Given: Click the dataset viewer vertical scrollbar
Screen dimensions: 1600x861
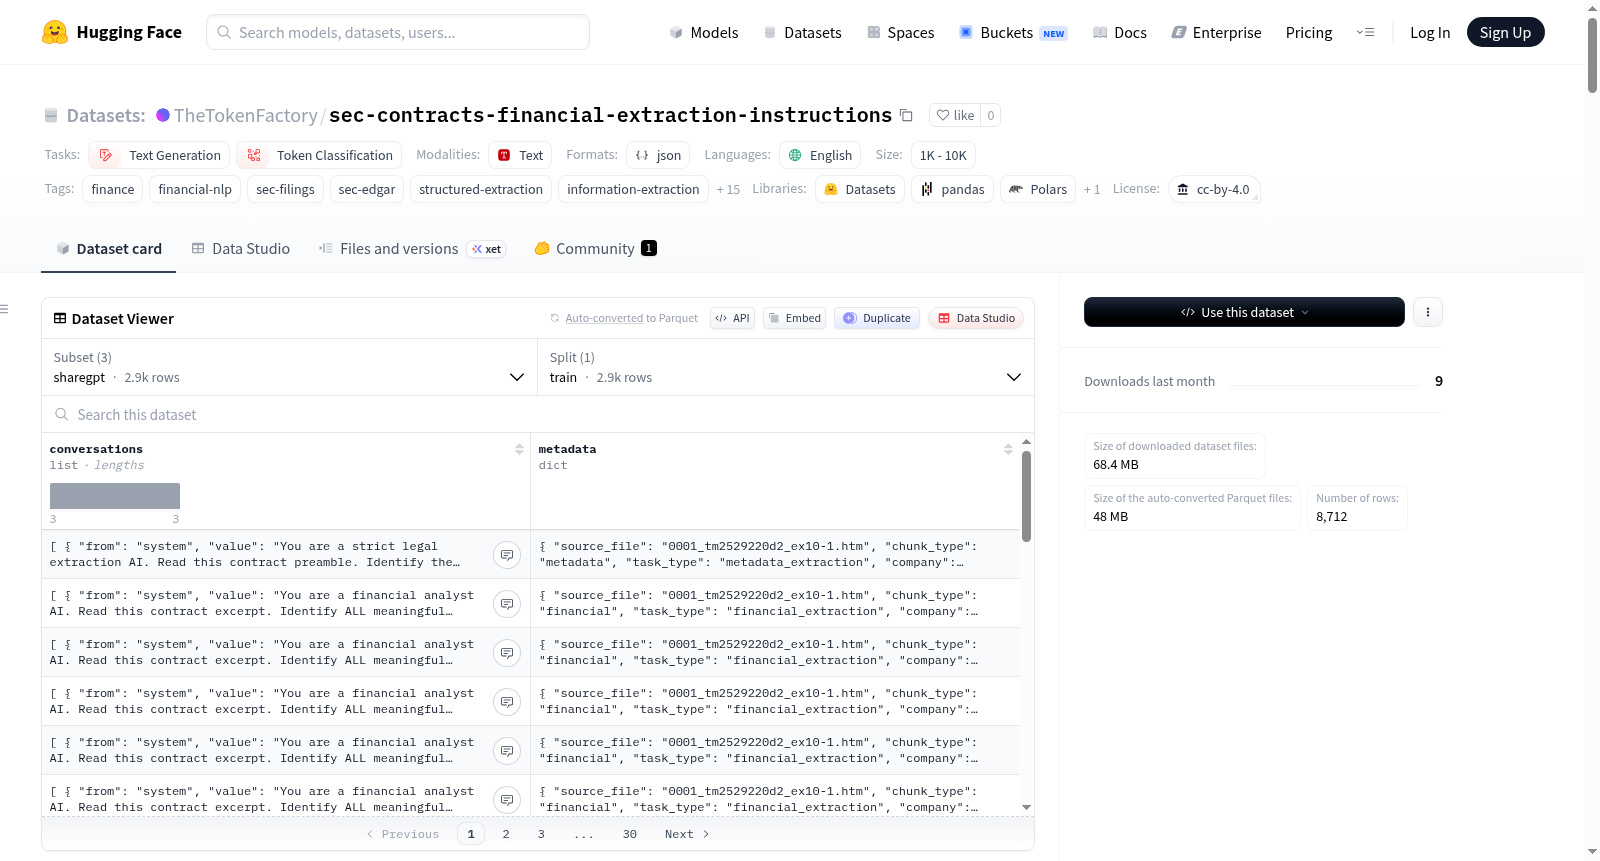Looking at the screenshot, I should click(1026, 496).
